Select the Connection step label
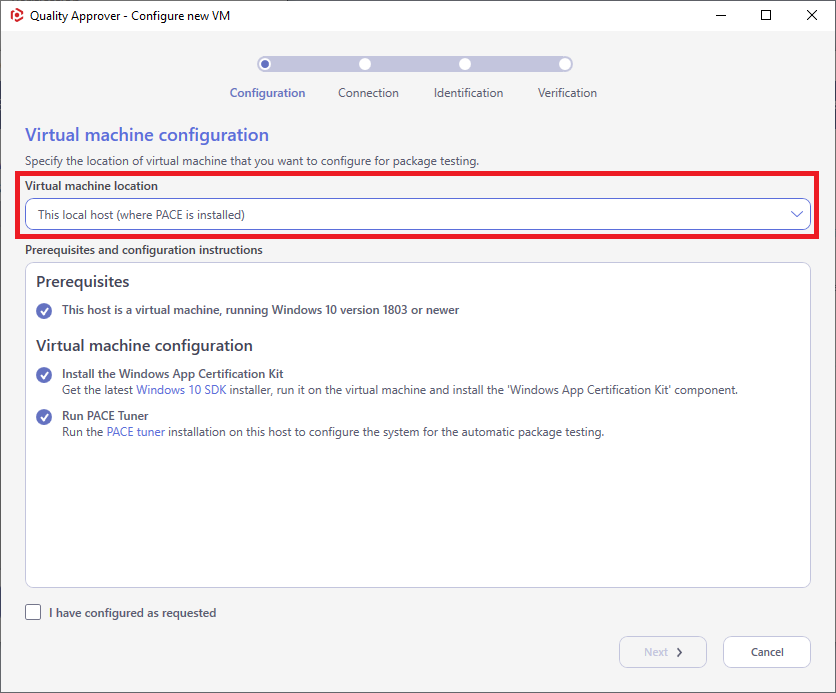This screenshot has height=693, width=836. 368,93
